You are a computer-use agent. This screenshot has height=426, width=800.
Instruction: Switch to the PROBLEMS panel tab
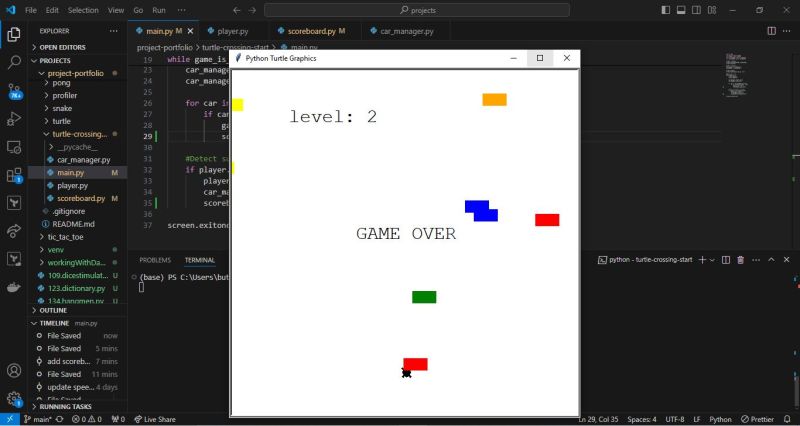pyautogui.click(x=155, y=260)
